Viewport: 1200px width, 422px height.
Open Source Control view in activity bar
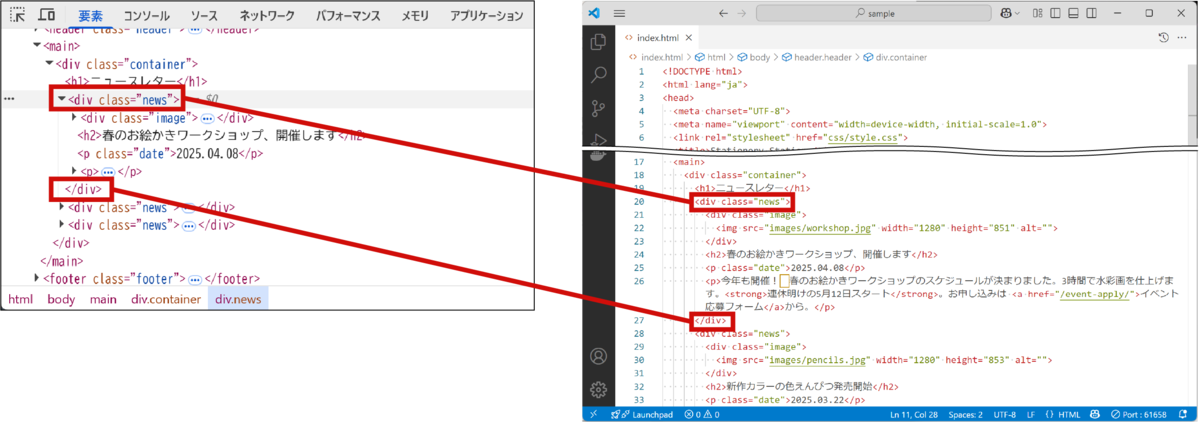tap(599, 109)
